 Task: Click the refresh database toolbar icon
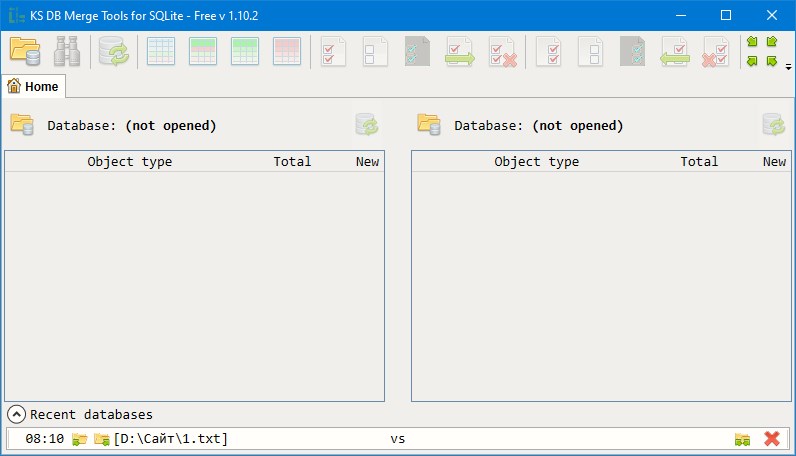[114, 51]
